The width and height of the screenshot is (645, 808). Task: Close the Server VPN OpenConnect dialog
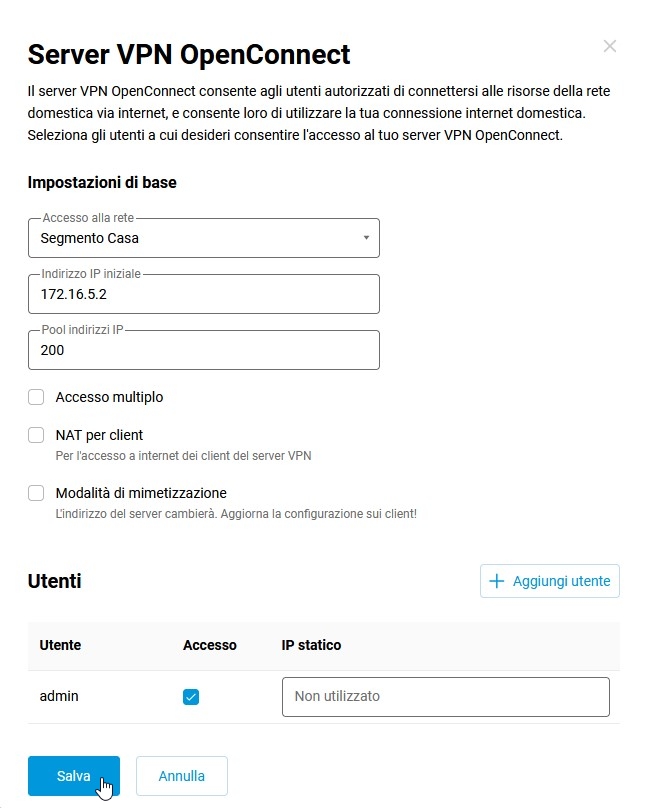click(610, 46)
